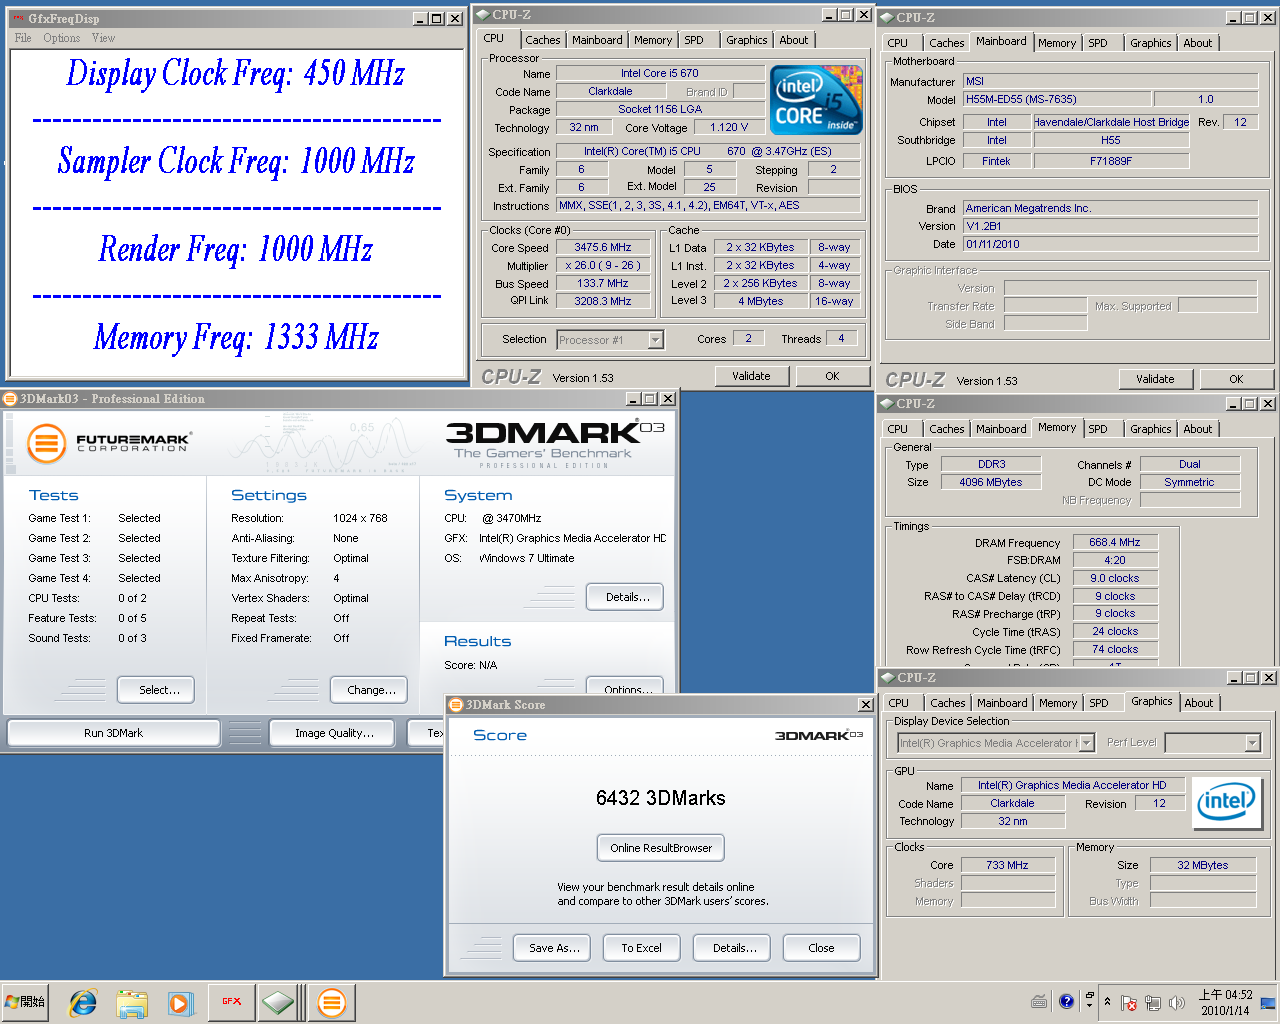Click the CPU-Z icon of Graphics-tab window

(887, 677)
